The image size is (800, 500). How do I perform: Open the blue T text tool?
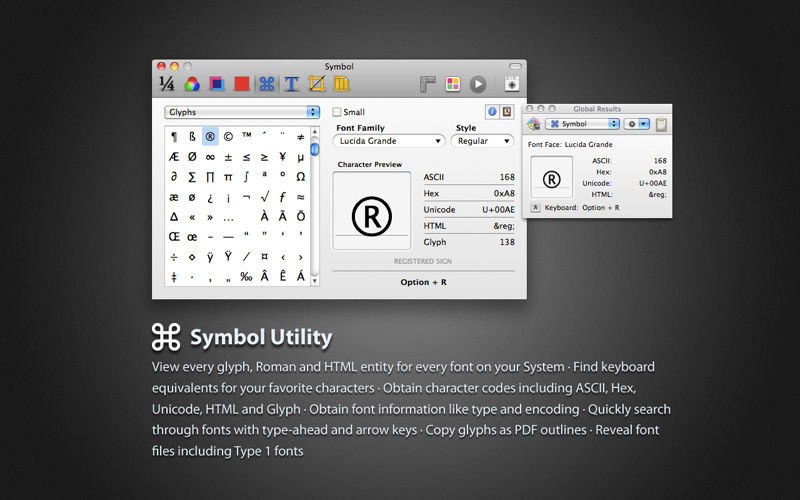[291, 84]
